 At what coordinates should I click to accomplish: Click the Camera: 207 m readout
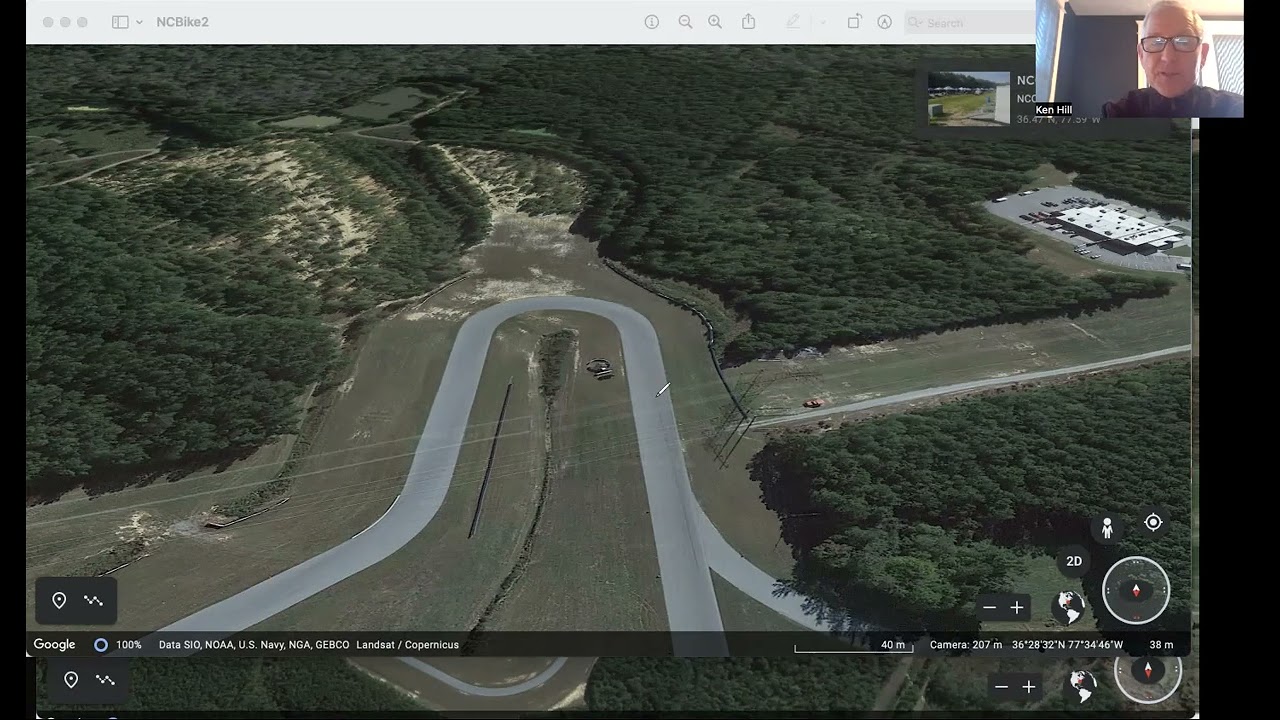coord(966,645)
